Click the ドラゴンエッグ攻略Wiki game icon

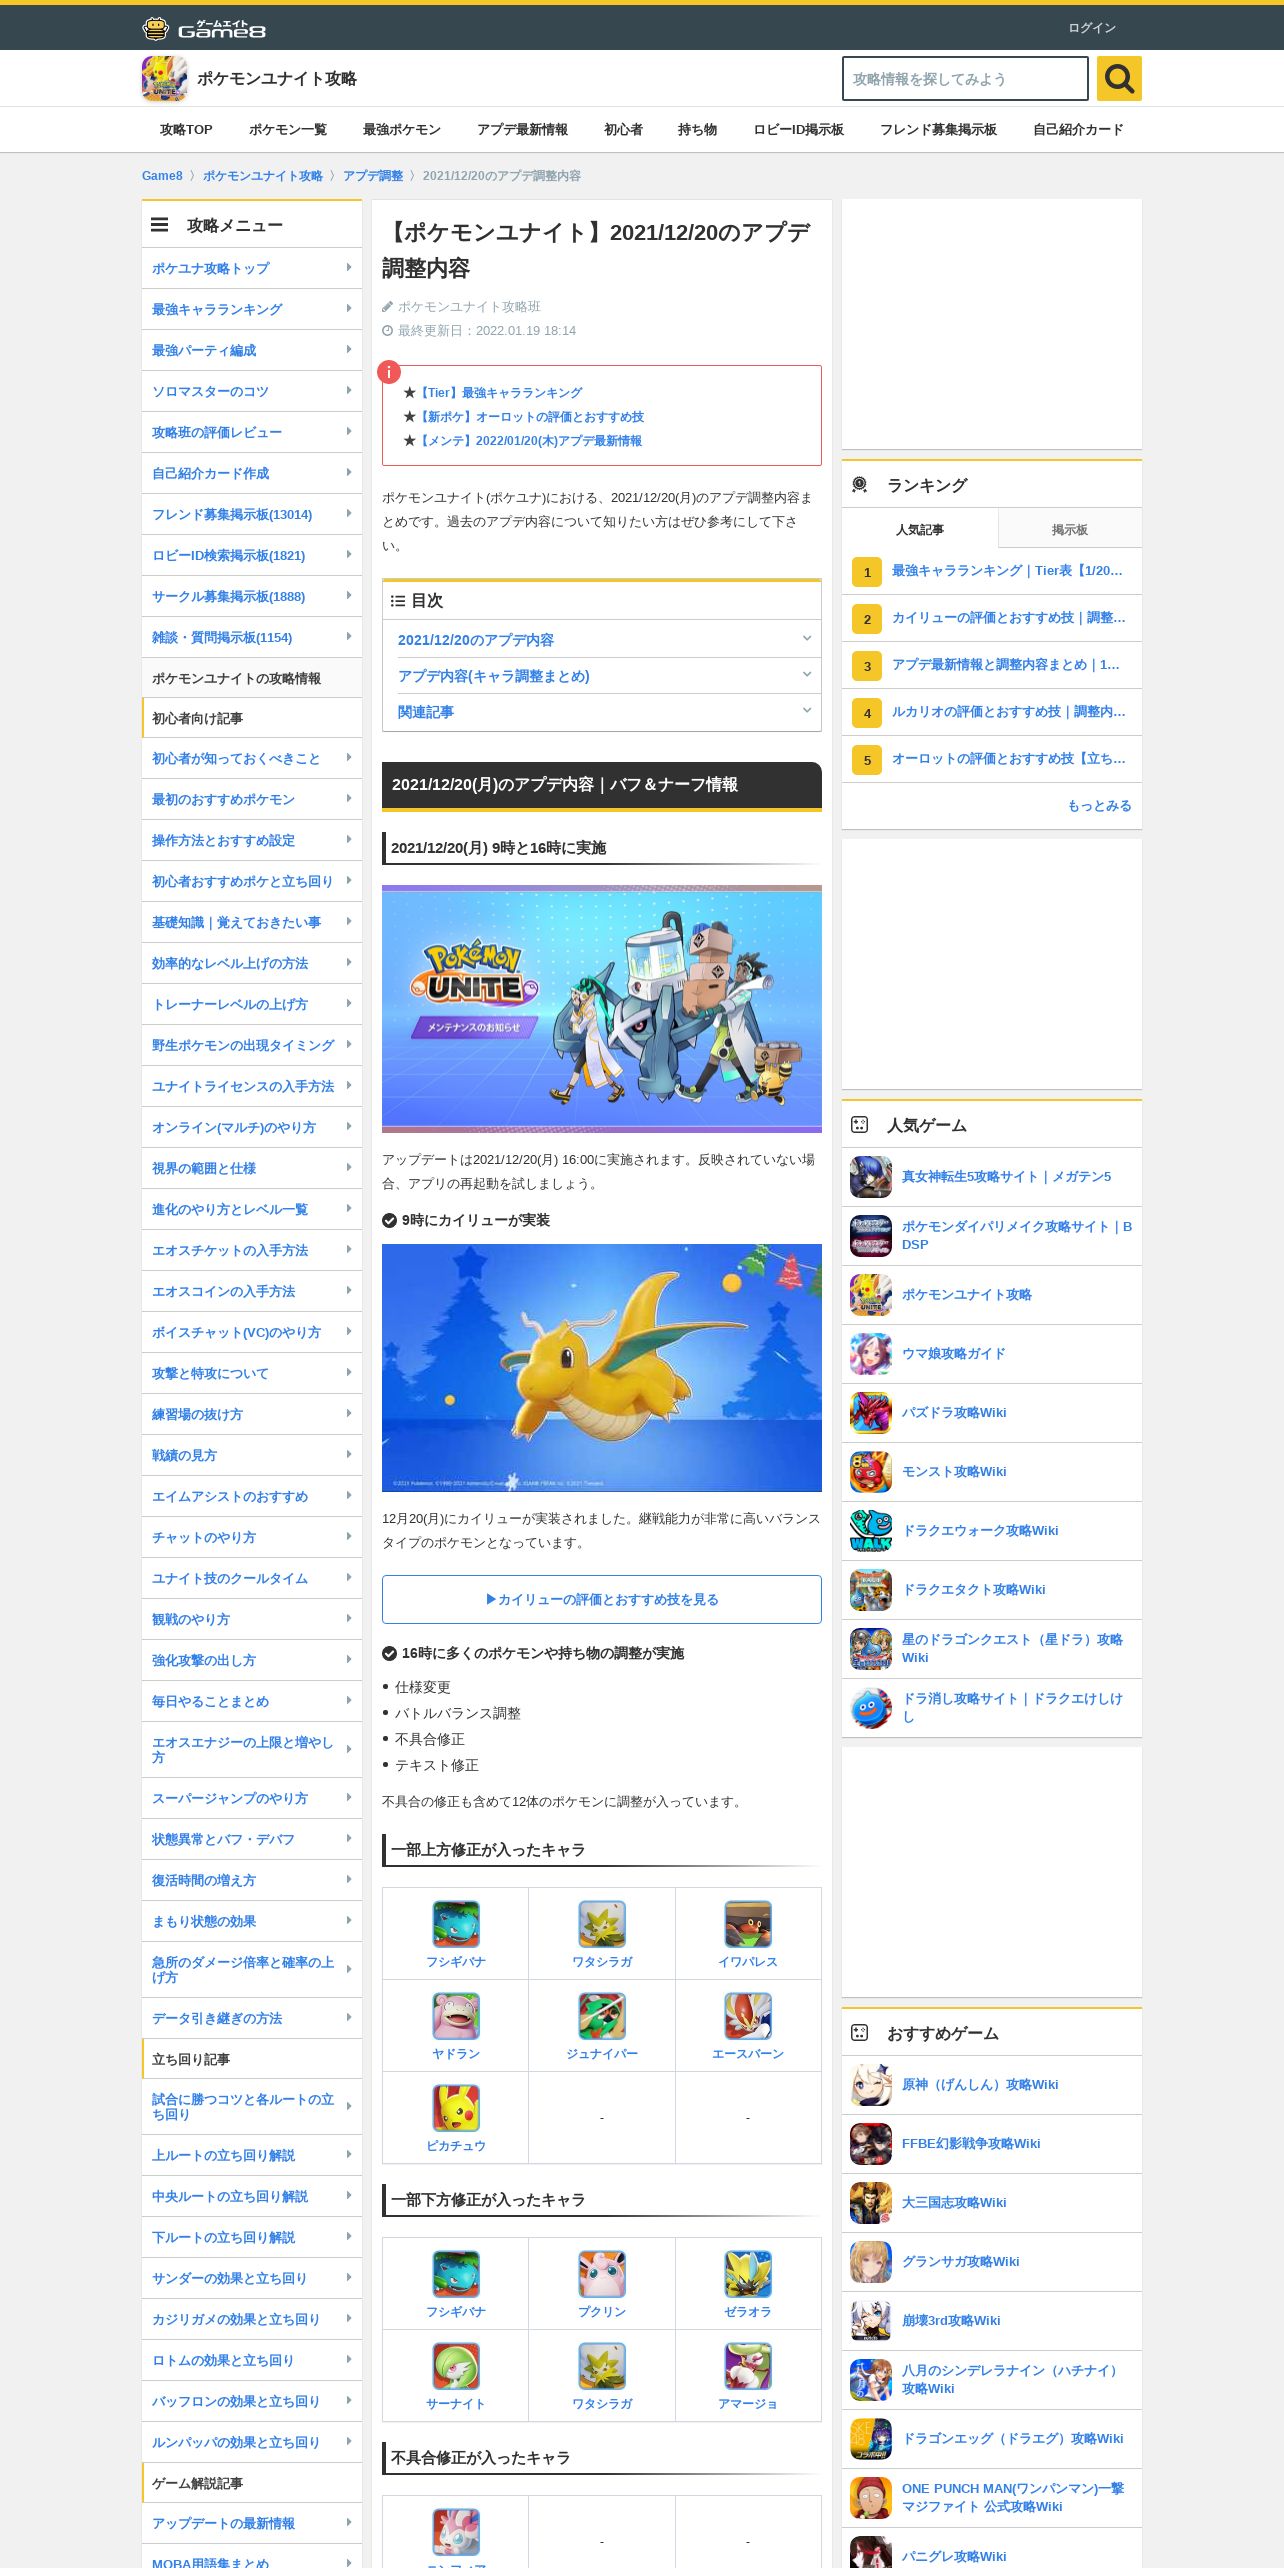click(x=871, y=2439)
